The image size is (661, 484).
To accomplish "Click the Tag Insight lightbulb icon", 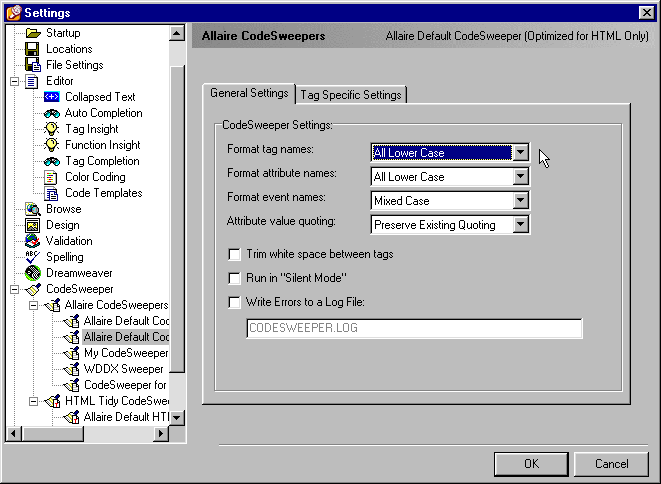I will click(52, 129).
